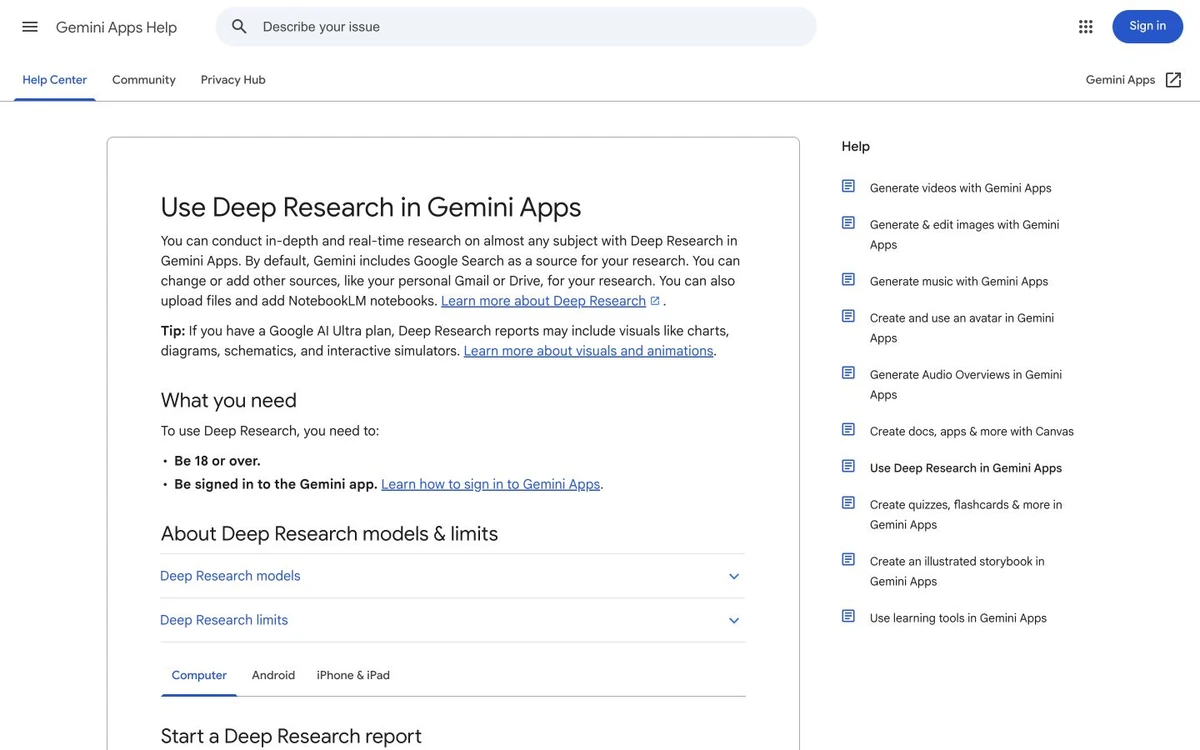The width and height of the screenshot is (1200, 750).
Task: Open Generate music with Gemini Apps article
Action: coord(959,281)
